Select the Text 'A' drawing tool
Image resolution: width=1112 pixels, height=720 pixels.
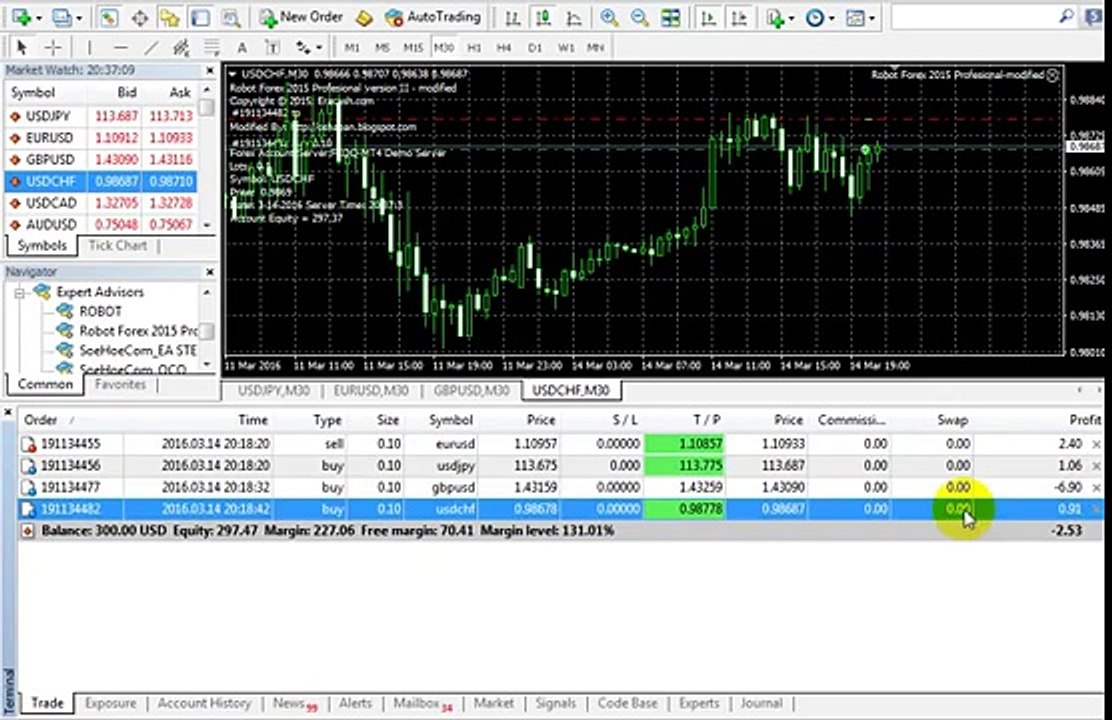242,48
